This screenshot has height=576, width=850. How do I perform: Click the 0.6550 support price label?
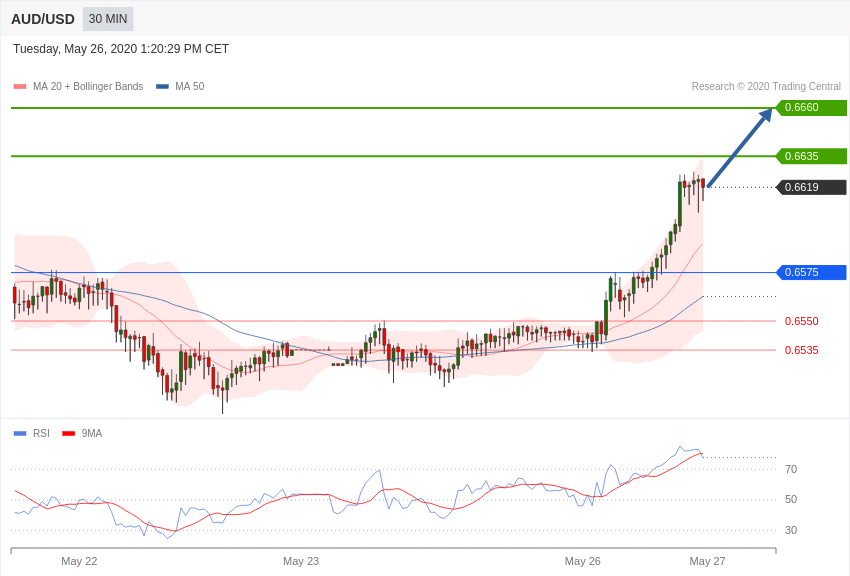(x=801, y=321)
